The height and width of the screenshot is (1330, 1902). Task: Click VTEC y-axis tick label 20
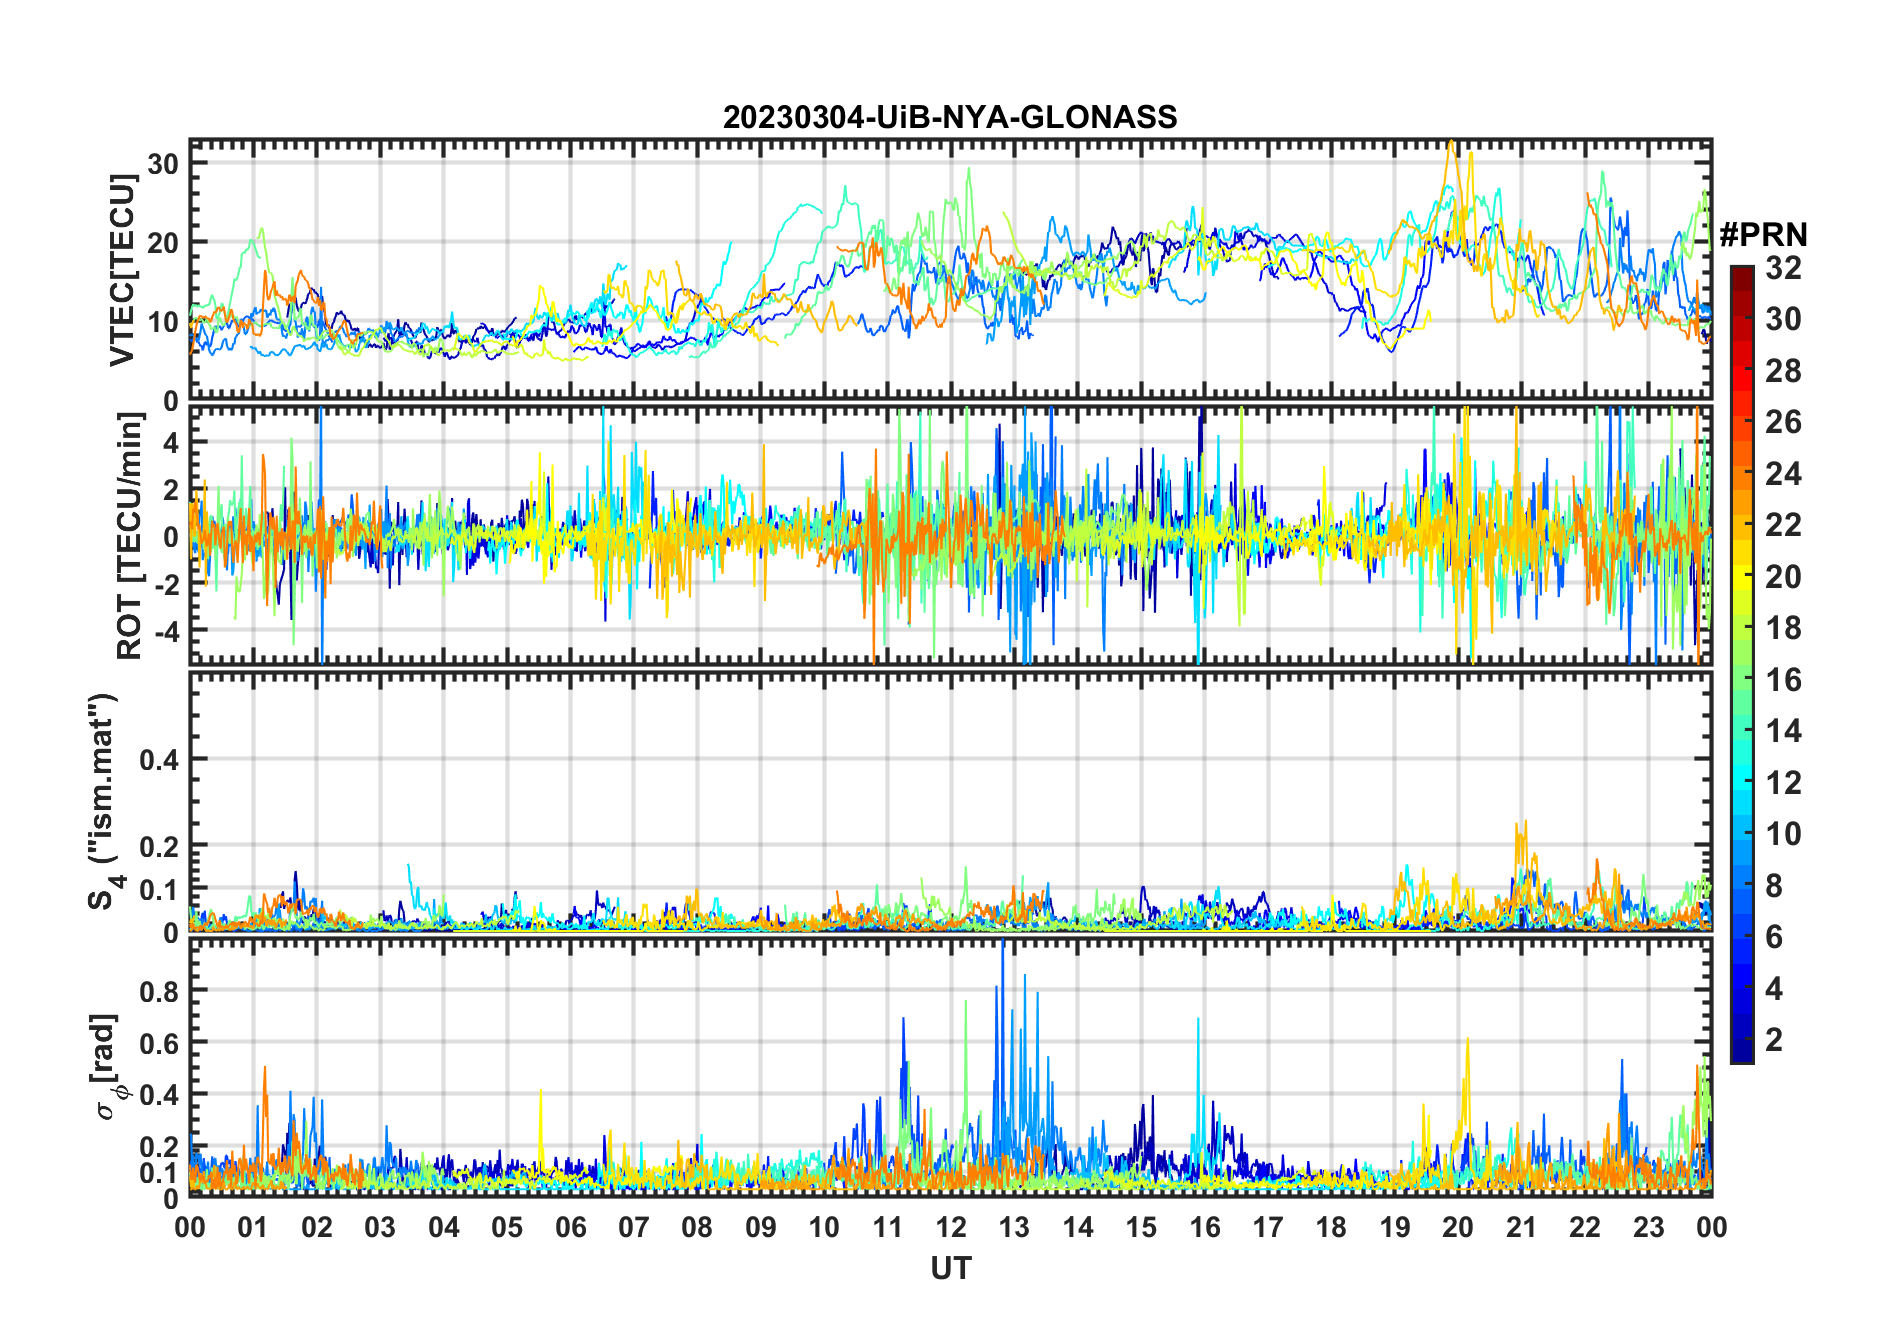point(163,243)
